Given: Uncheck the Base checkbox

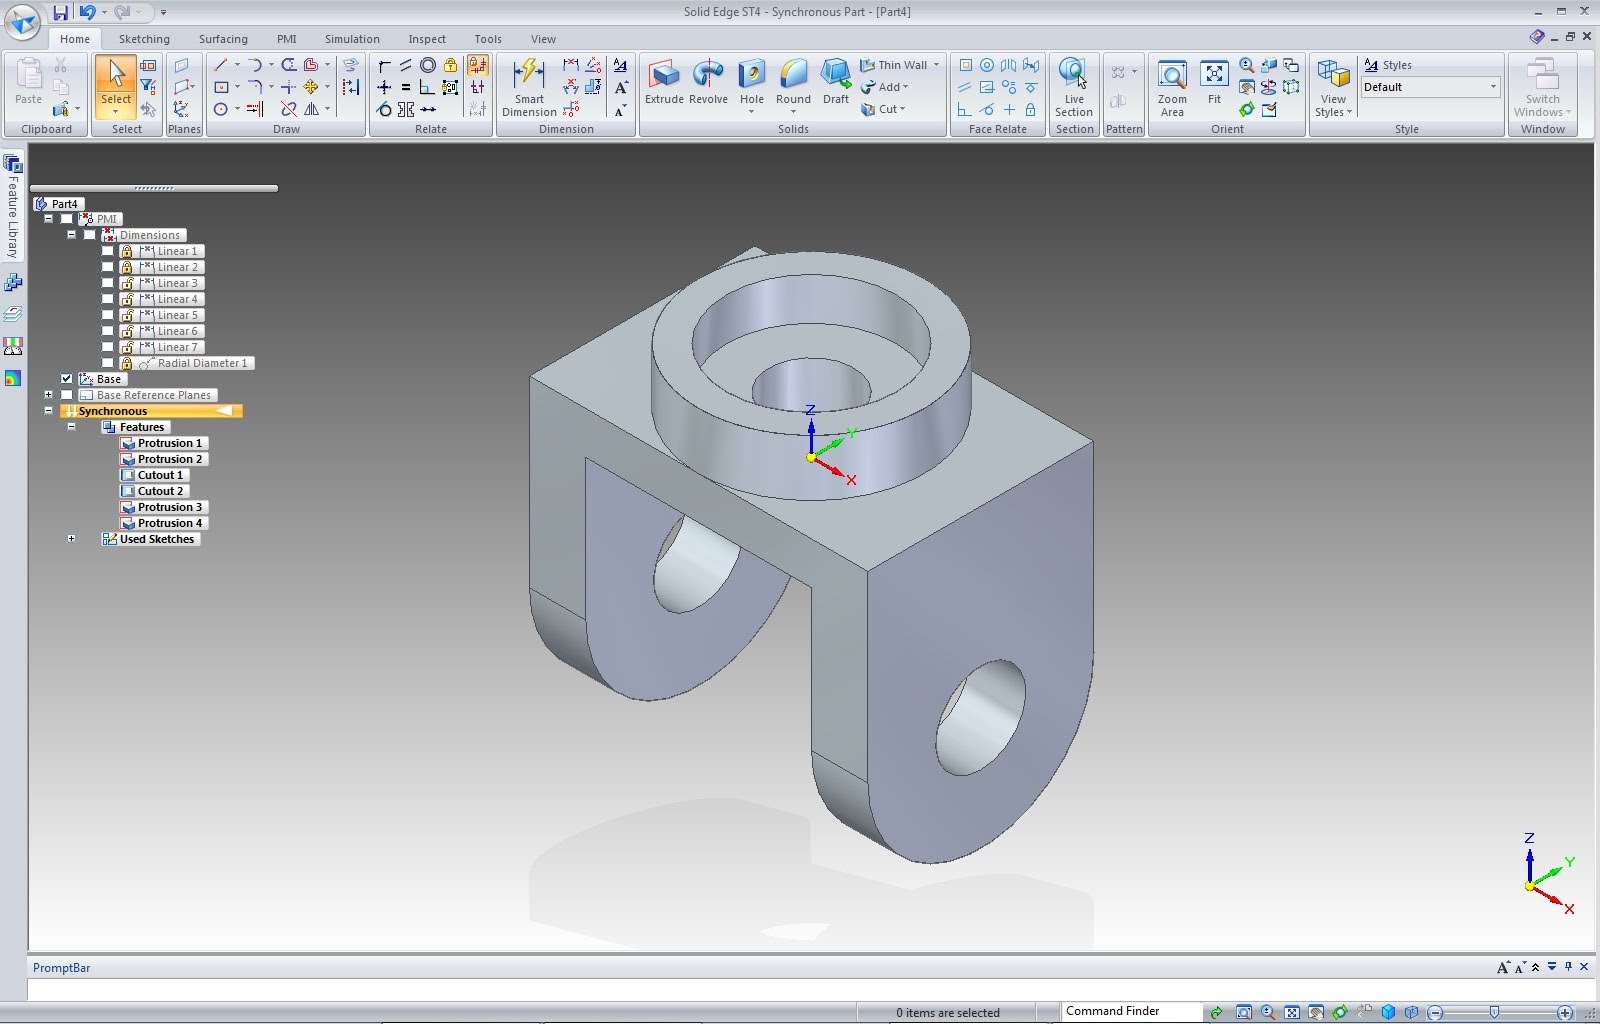Looking at the screenshot, I should 67,379.
